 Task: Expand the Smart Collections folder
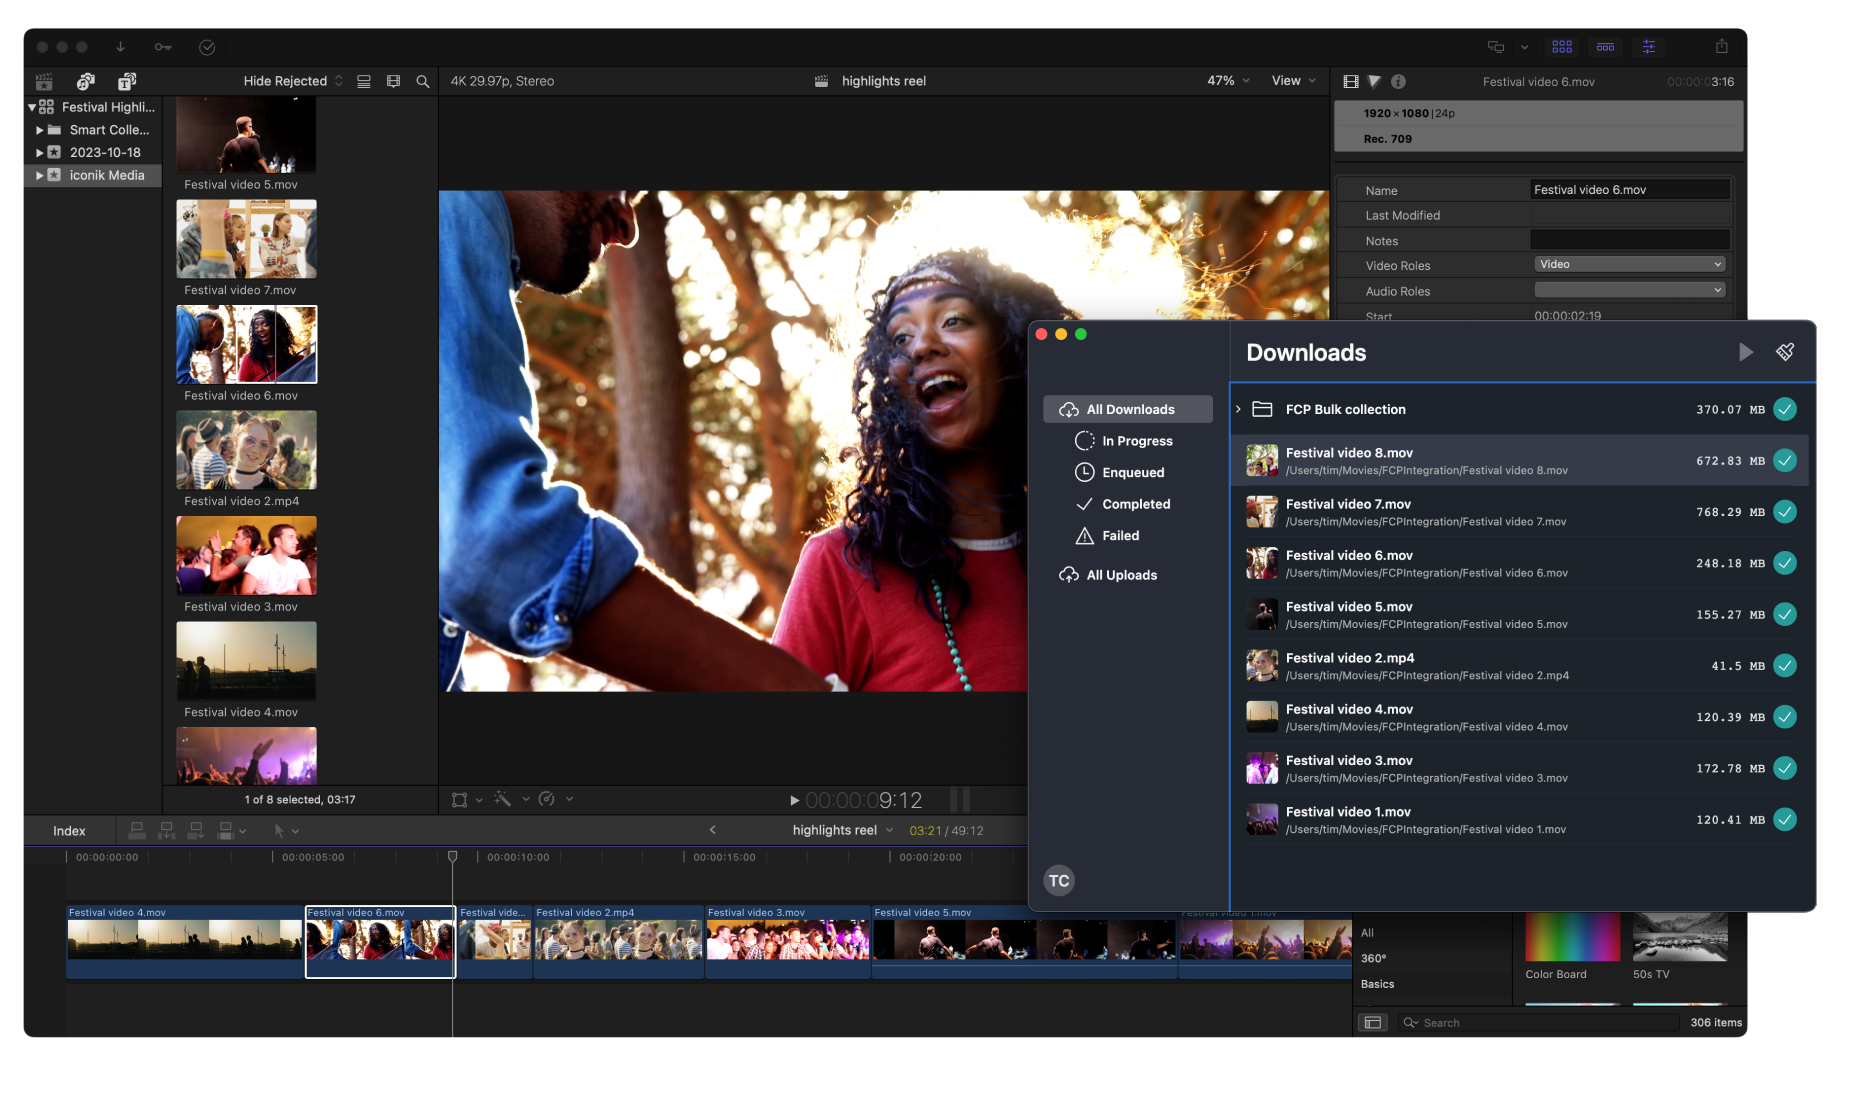coord(40,130)
